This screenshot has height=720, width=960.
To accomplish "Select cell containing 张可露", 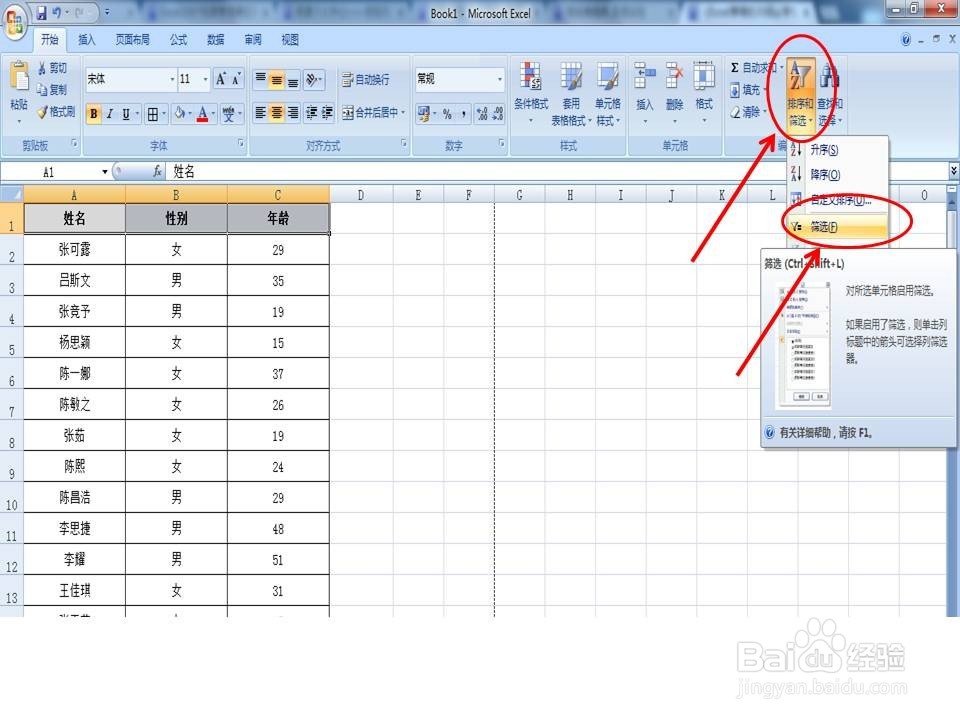I will [75, 249].
